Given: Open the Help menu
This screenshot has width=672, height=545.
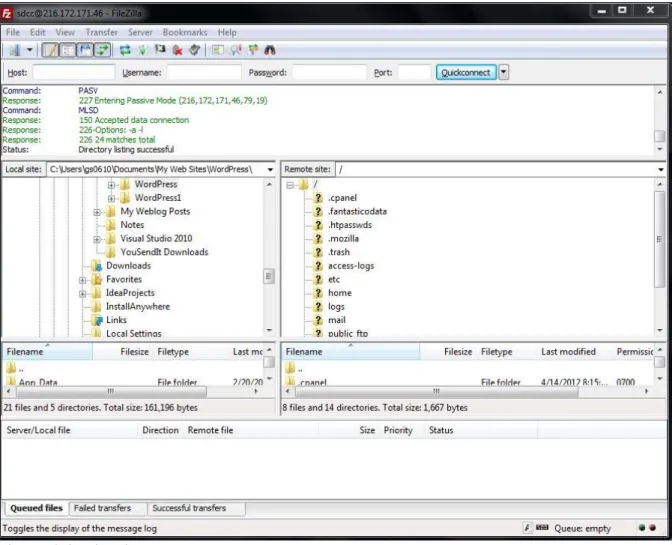Looking at the screenshot, I should pos(227,32).
